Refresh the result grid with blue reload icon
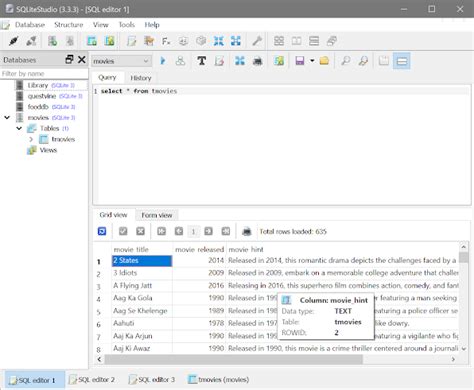 tap(102, 231)
